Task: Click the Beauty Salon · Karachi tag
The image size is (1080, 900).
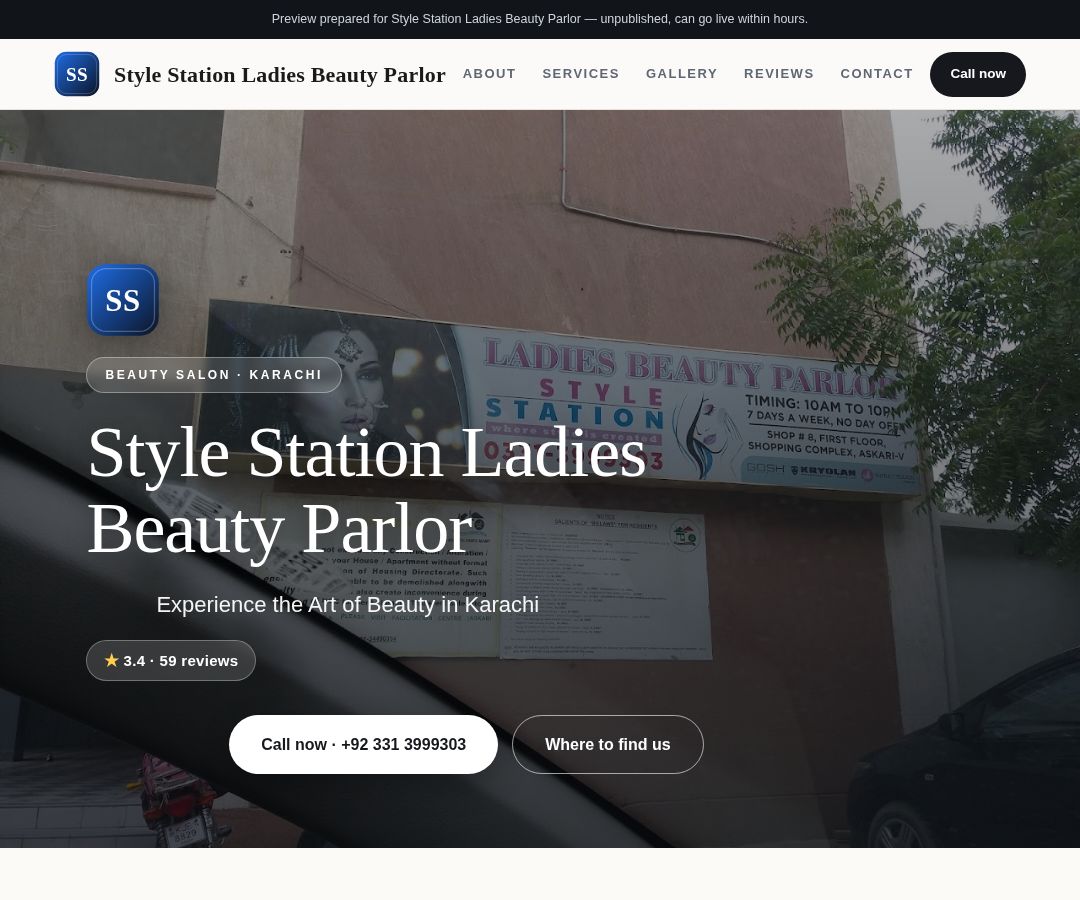Action: coord(214,375)
